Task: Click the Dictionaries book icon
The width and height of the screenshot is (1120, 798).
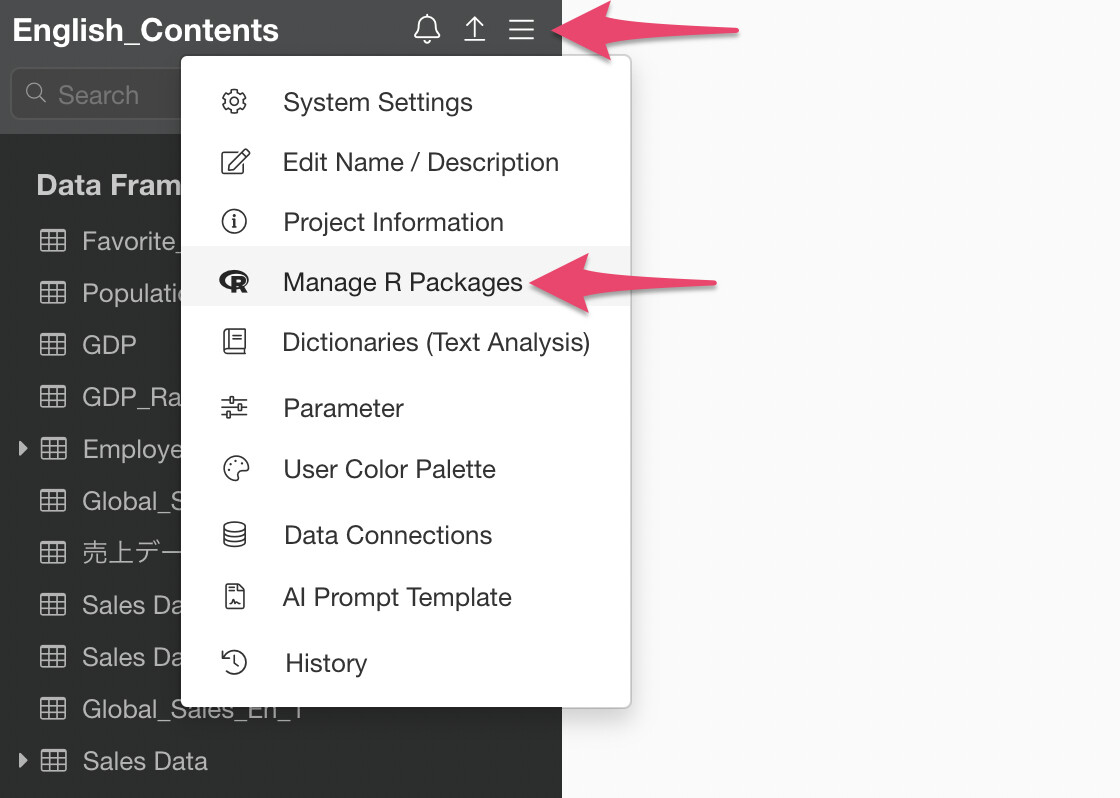Action: 234,342
